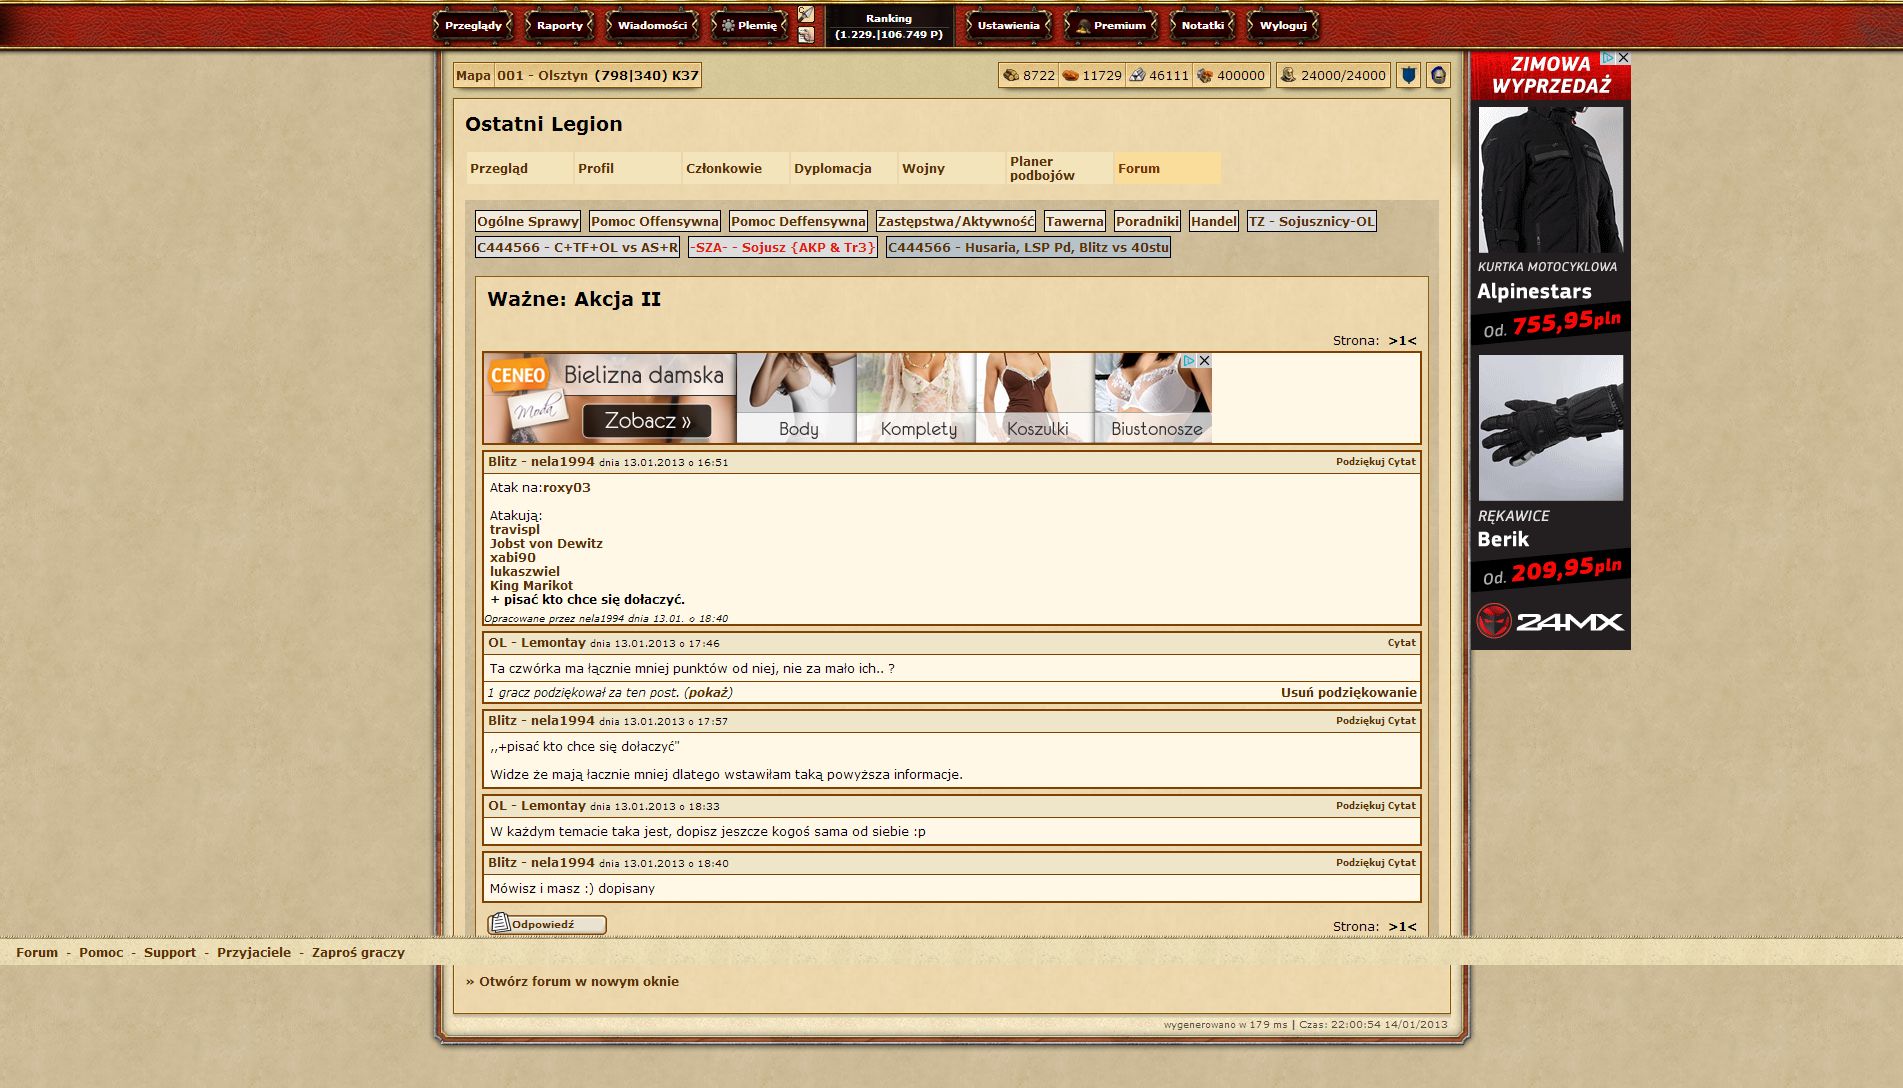
Task: Click the iron resource icon
Action: pyautogui.click(x=1137, y=75)
